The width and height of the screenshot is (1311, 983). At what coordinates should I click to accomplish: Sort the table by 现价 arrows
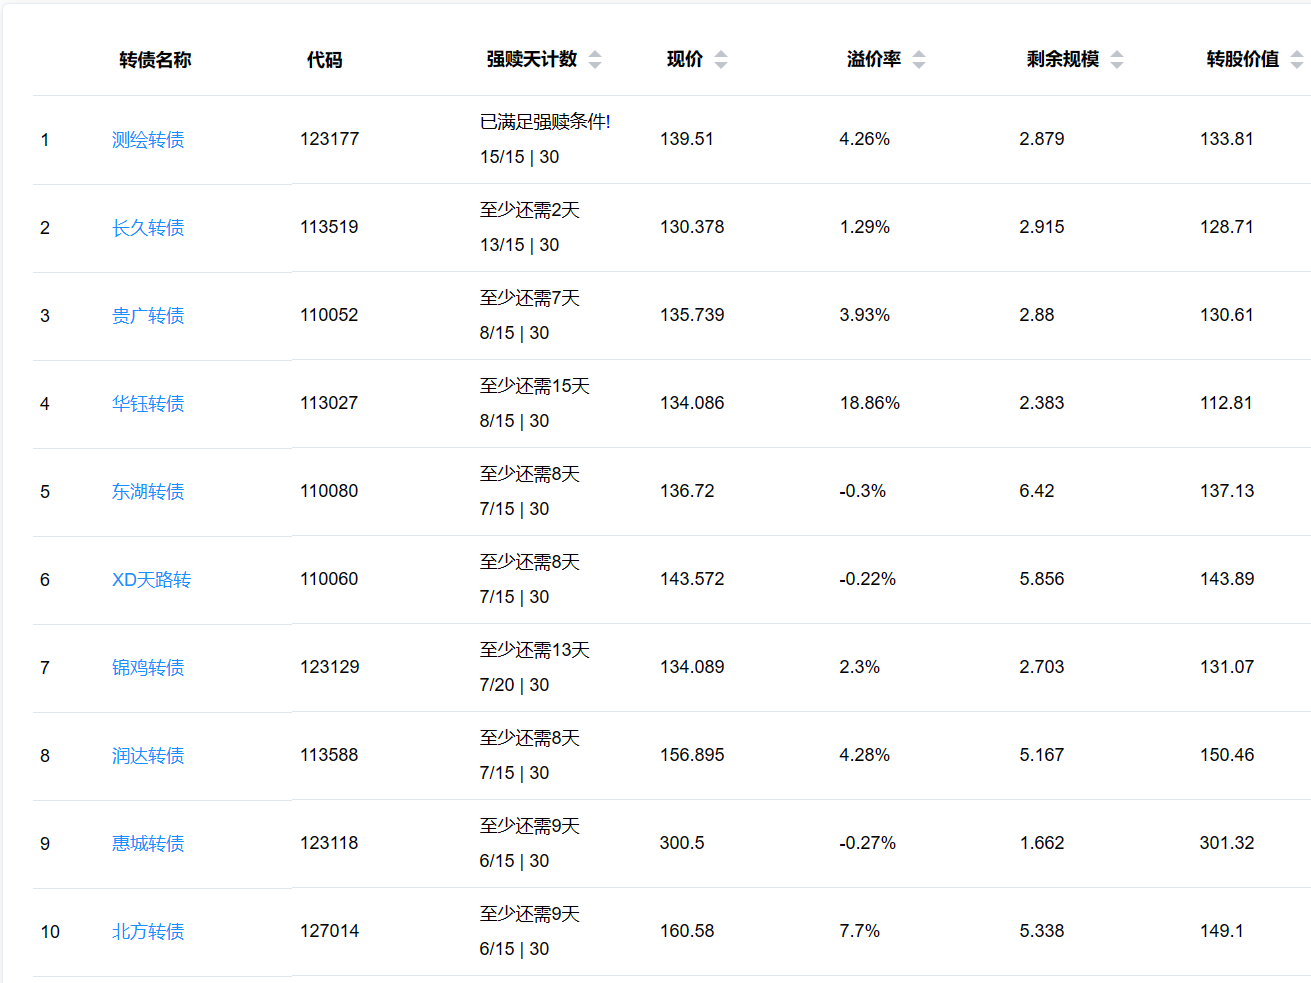pyautogui.click(x=721, y=60)
